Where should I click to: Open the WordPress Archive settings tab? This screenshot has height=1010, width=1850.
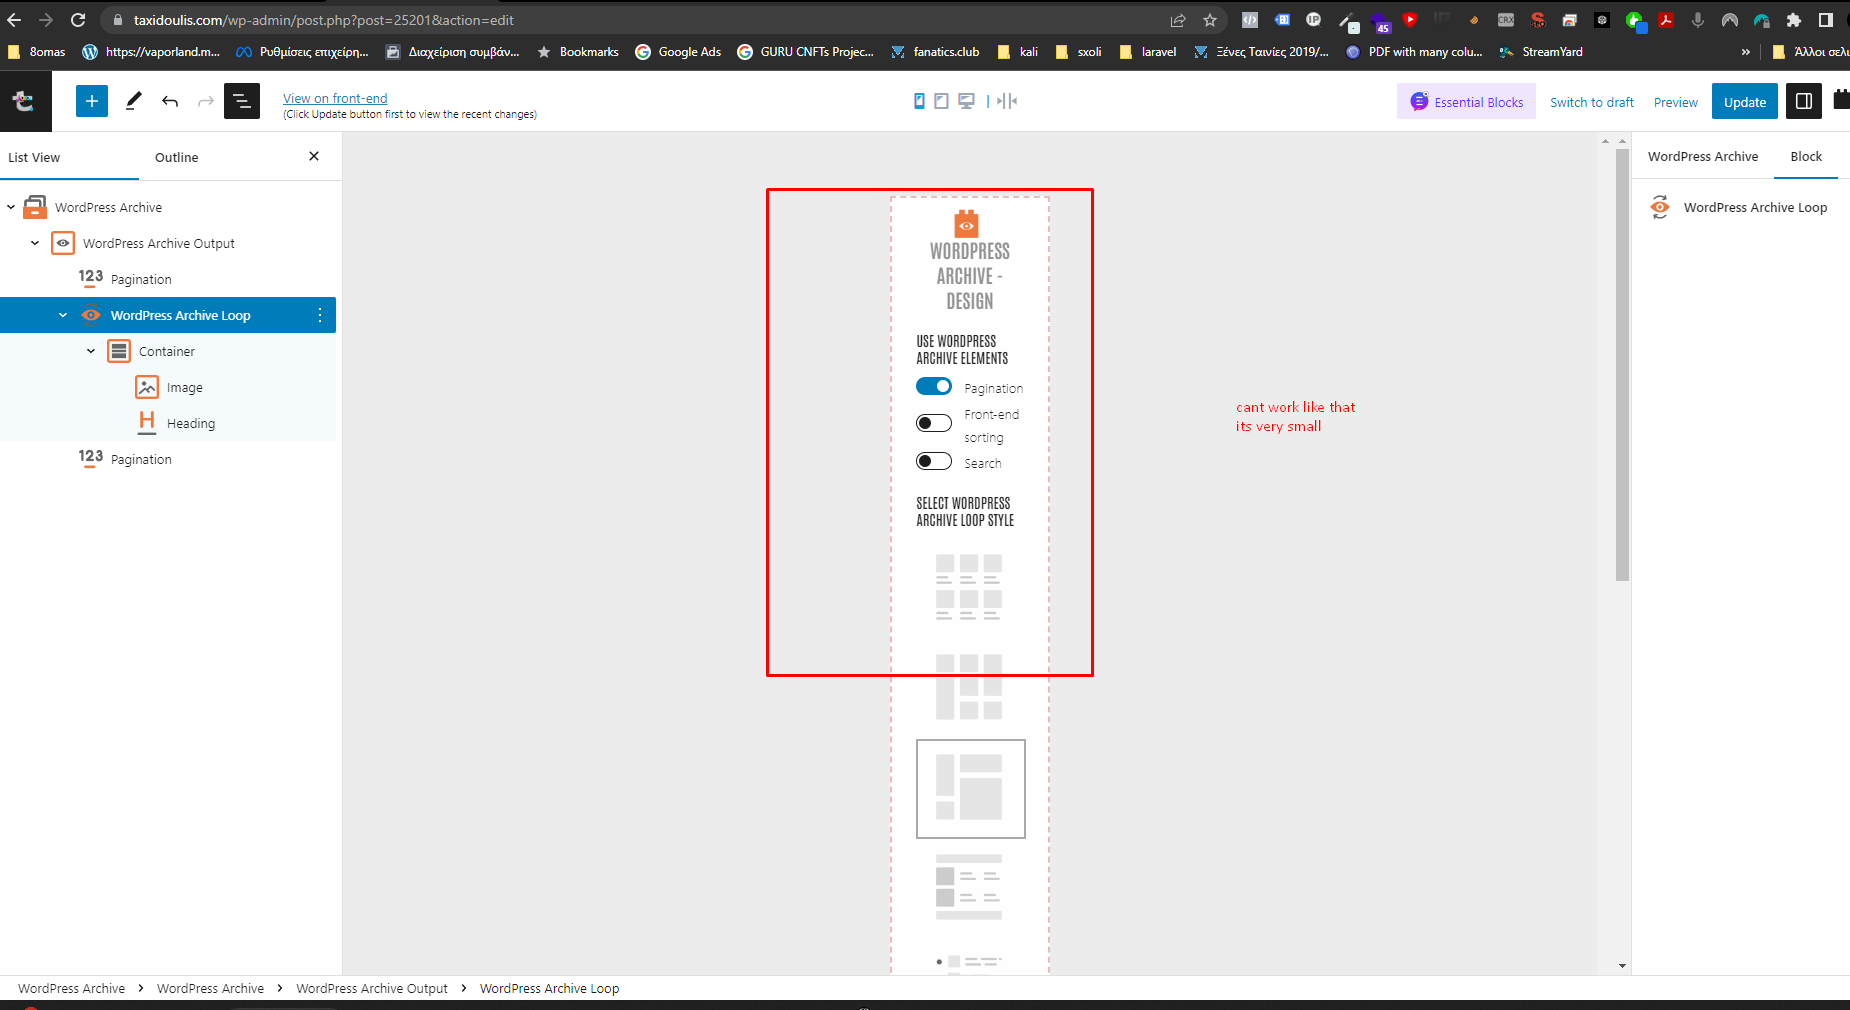pyautogui.click(x=1703, y=156)
